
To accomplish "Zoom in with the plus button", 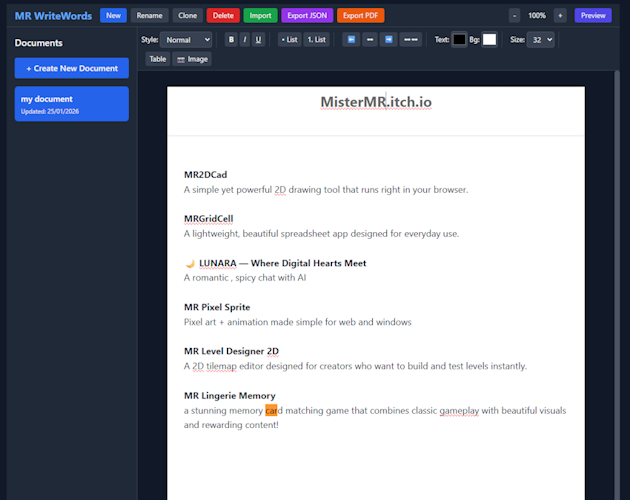I will (x=560, y=16).
